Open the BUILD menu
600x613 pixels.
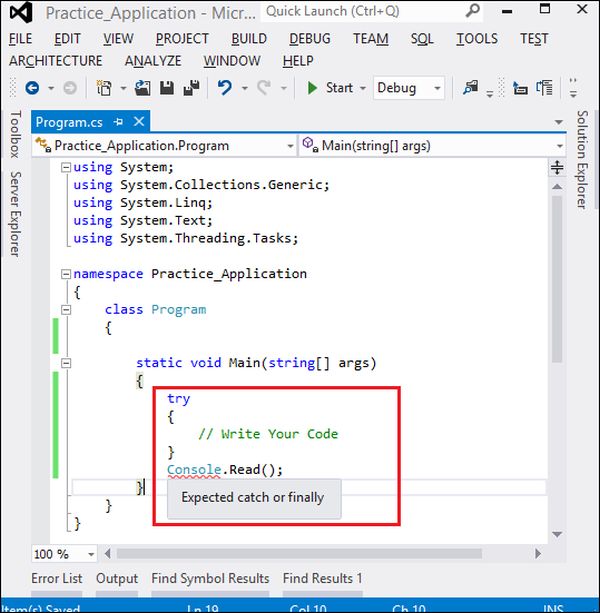coord(249,39)
